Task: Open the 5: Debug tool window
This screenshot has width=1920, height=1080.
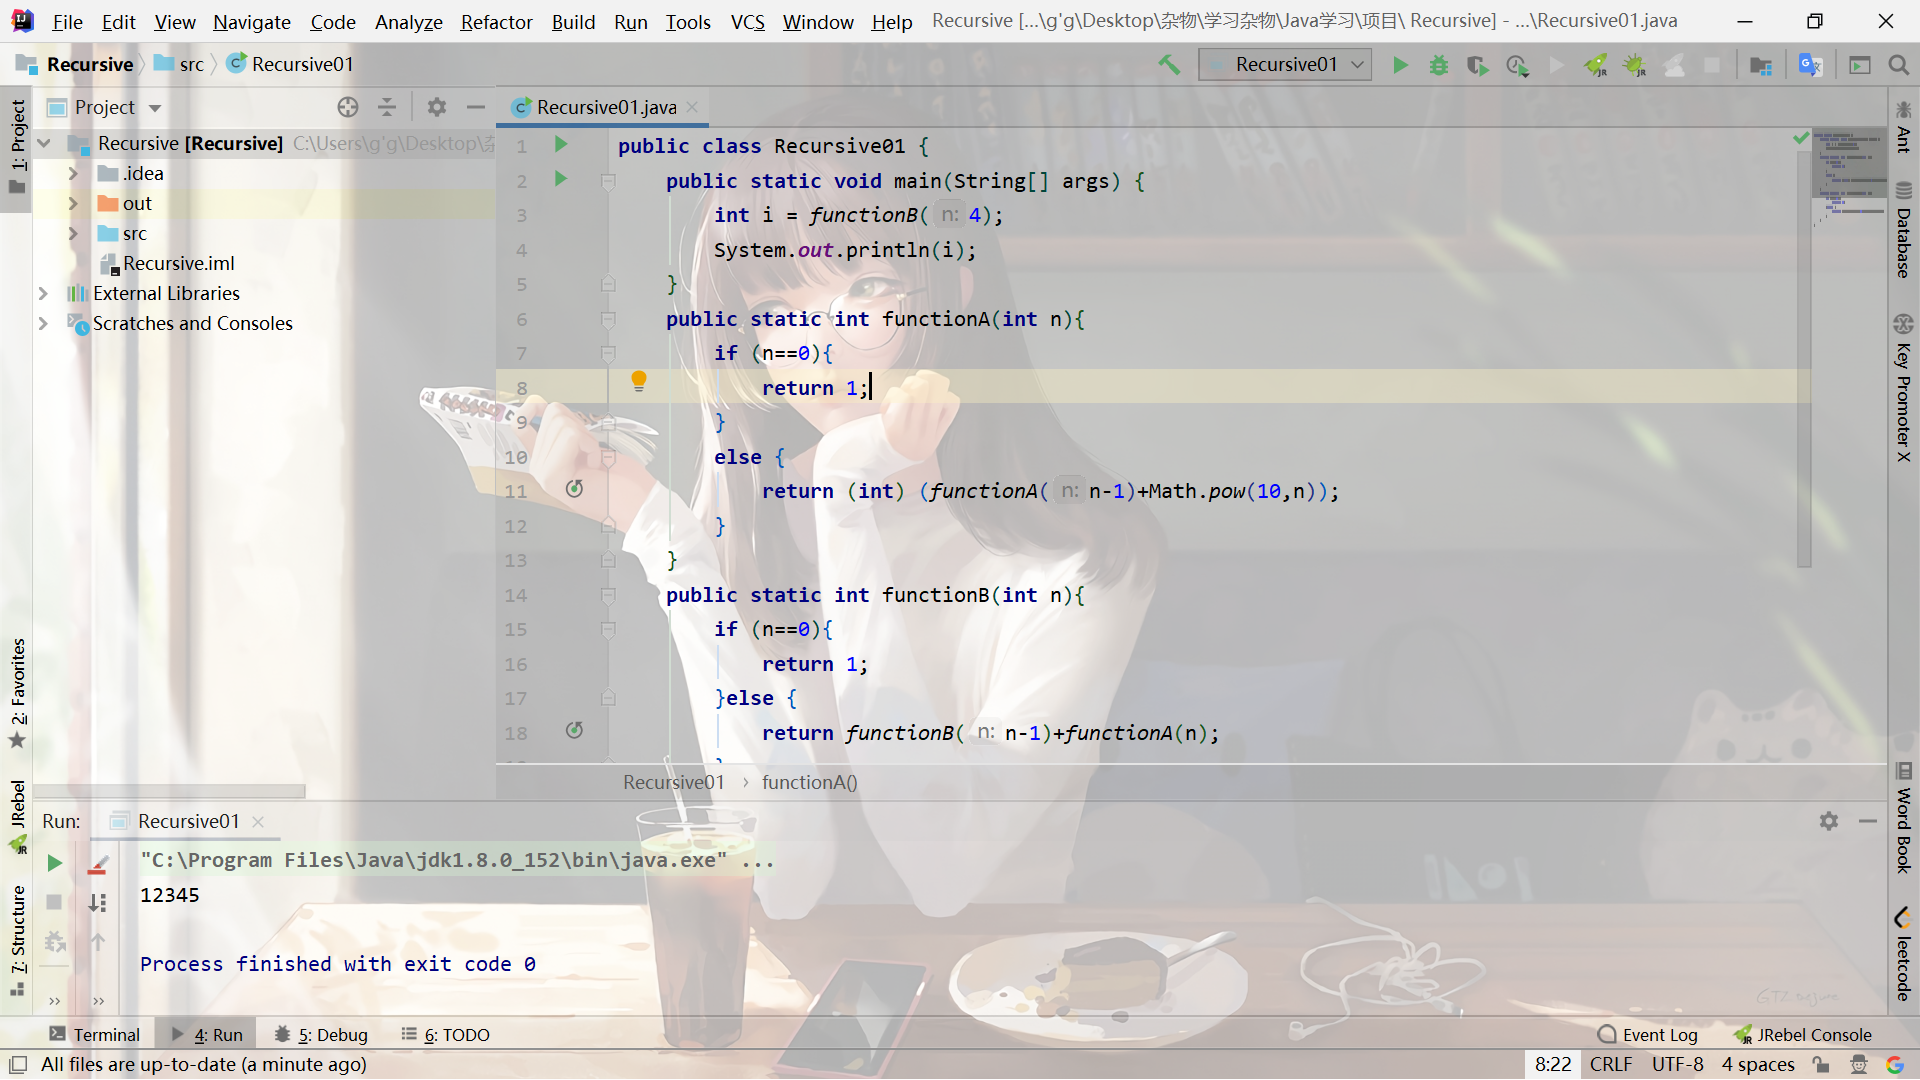Action: (x=321, y=1035)
